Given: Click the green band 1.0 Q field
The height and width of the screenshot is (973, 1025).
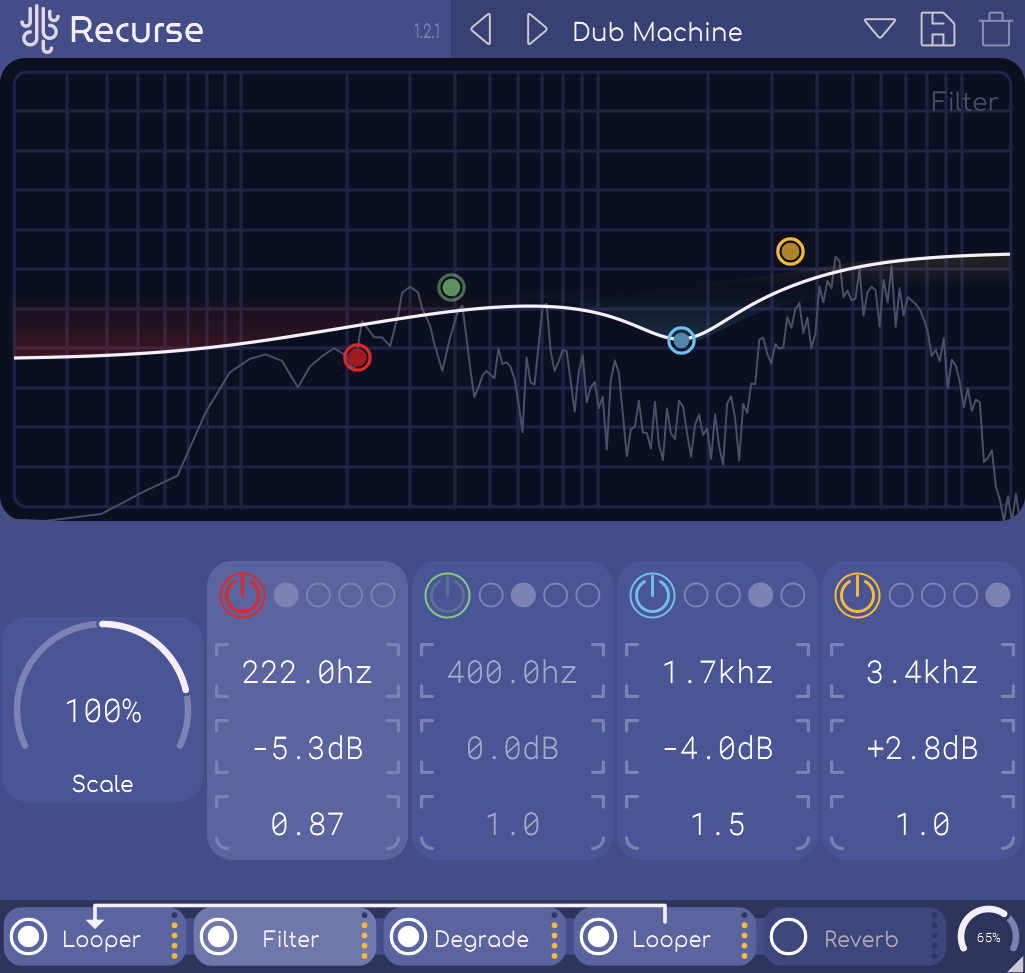Looking at the screenshot, I should click(512, 824).
